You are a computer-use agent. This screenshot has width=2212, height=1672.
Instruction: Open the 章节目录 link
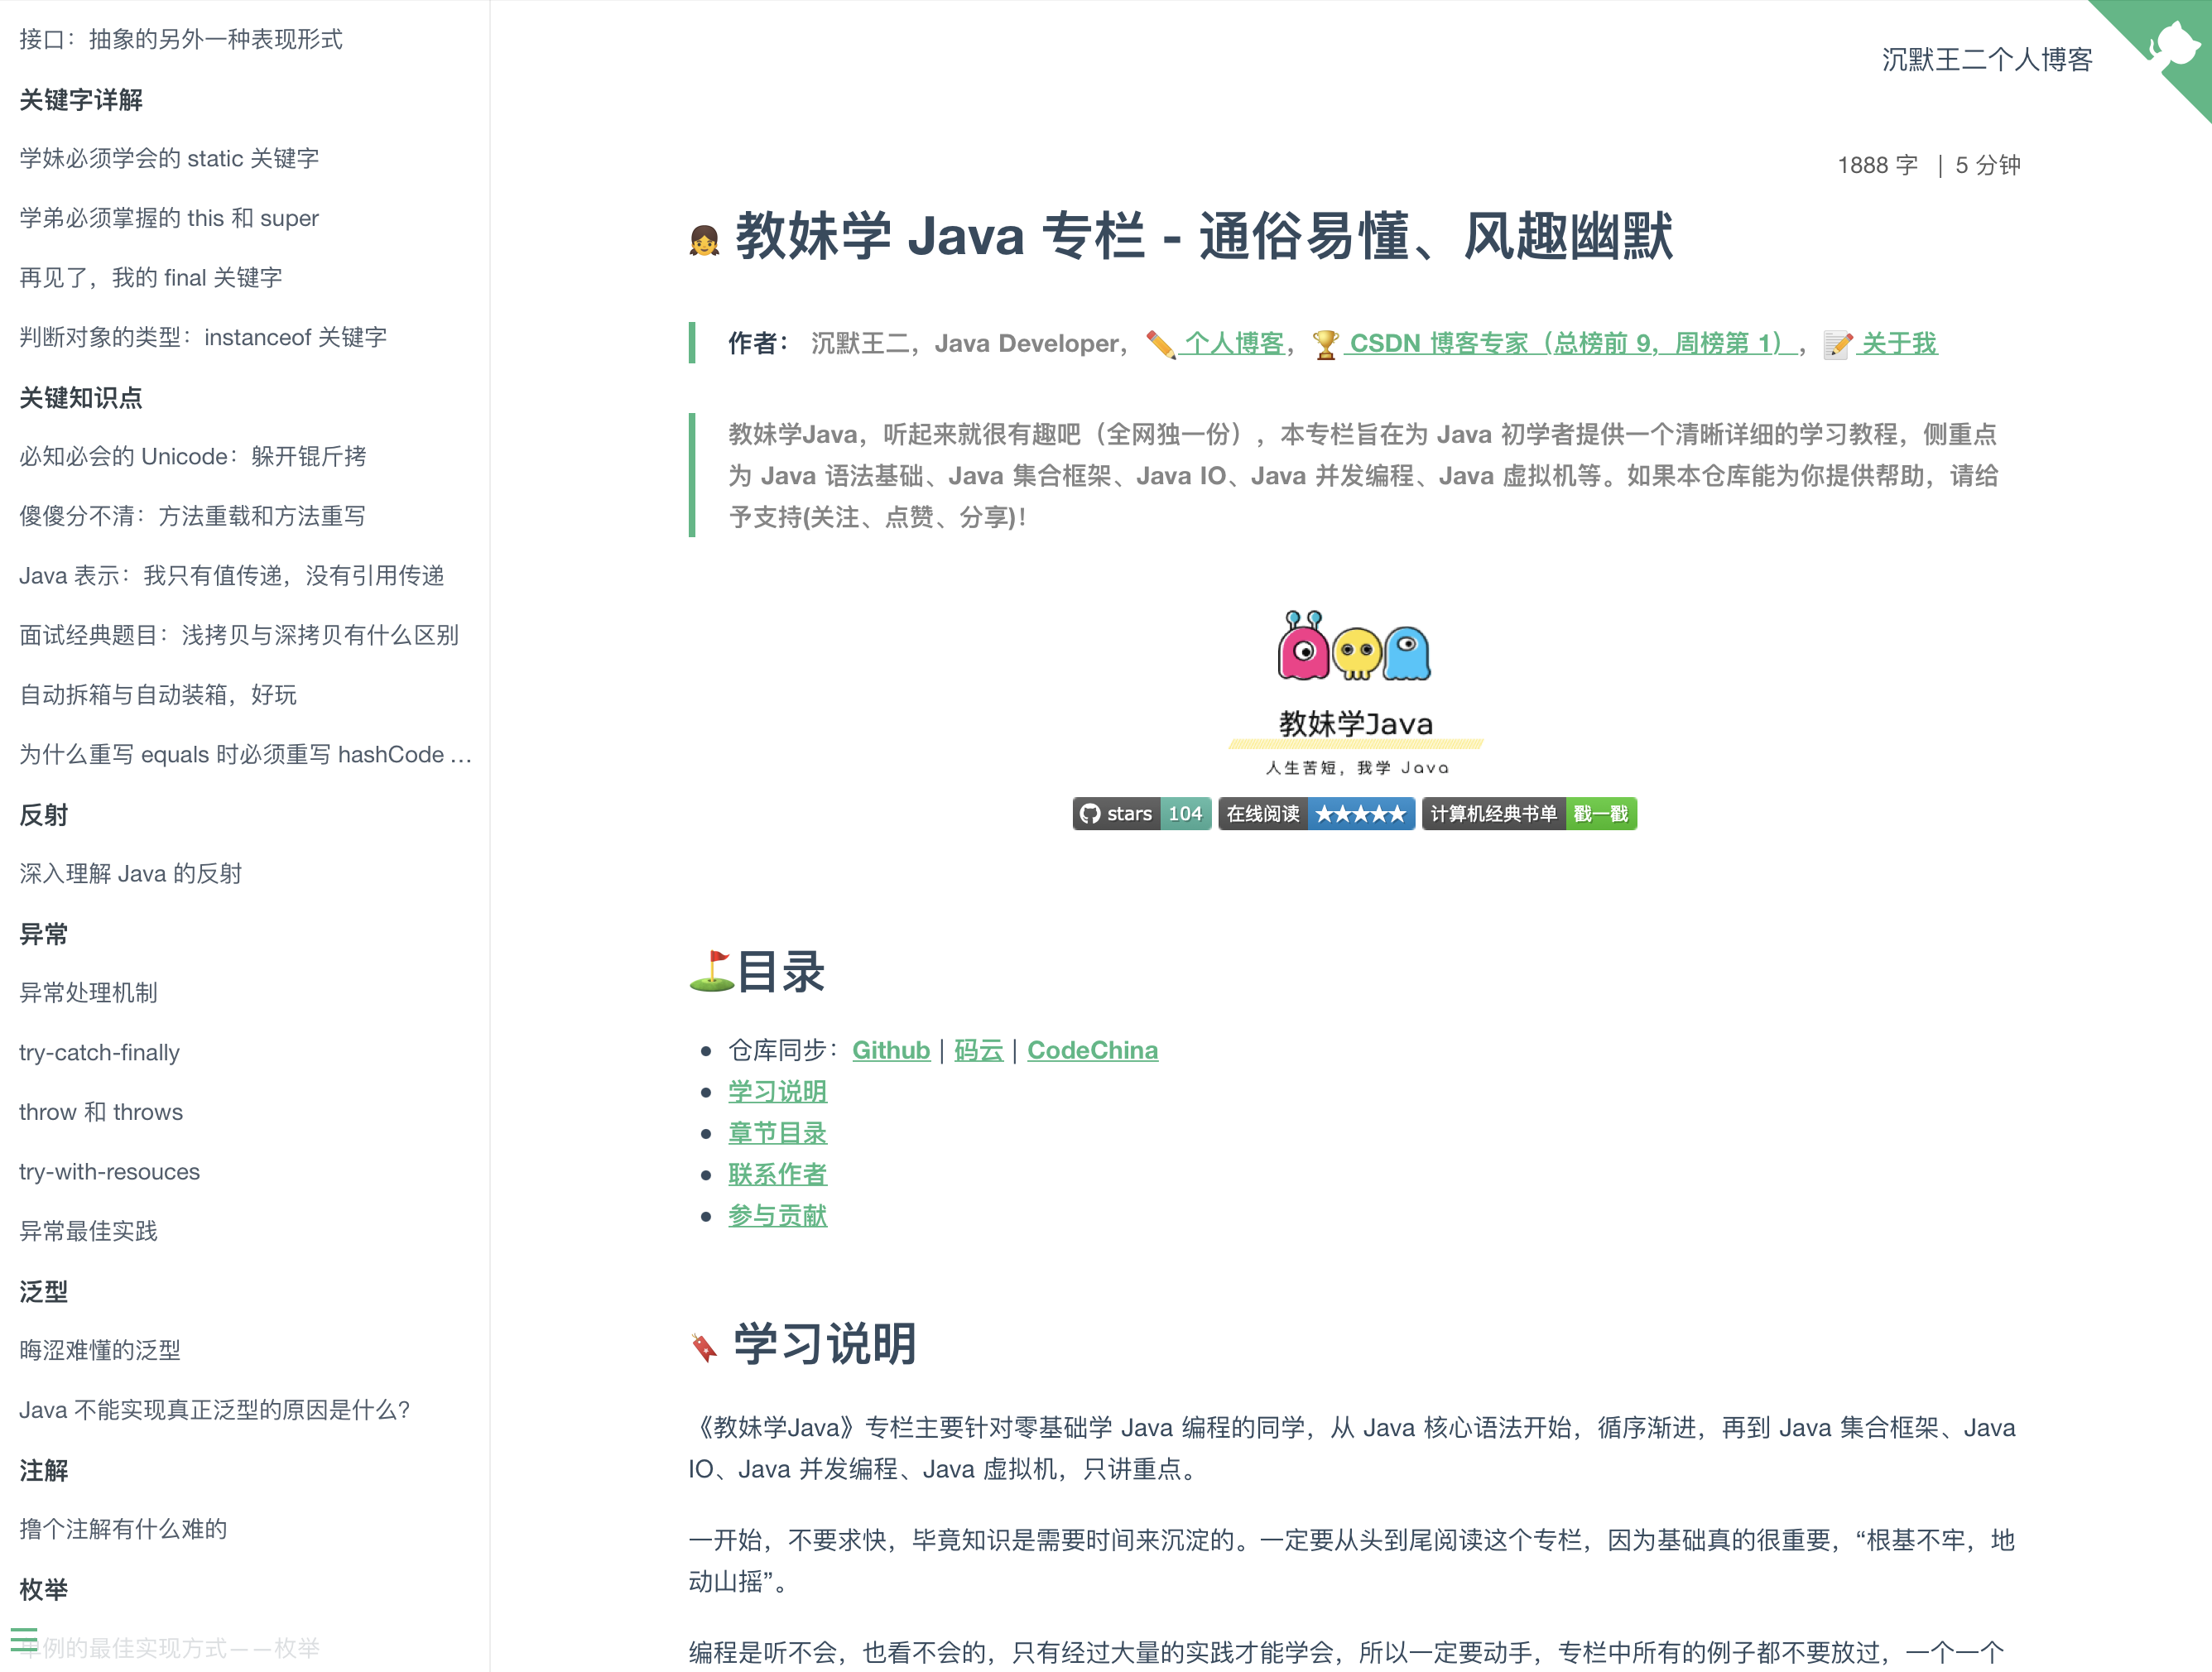tap(778, 1131)
